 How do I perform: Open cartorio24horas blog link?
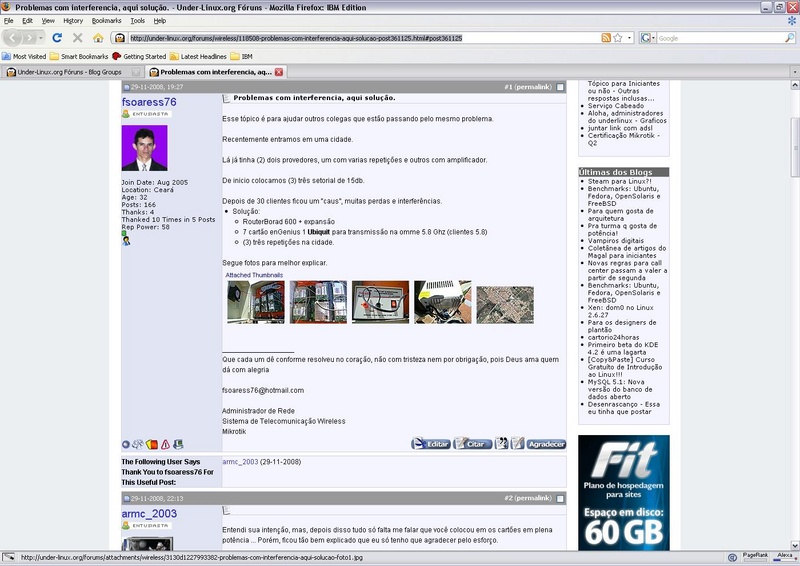pyautogui.click(x=613, y=337)
